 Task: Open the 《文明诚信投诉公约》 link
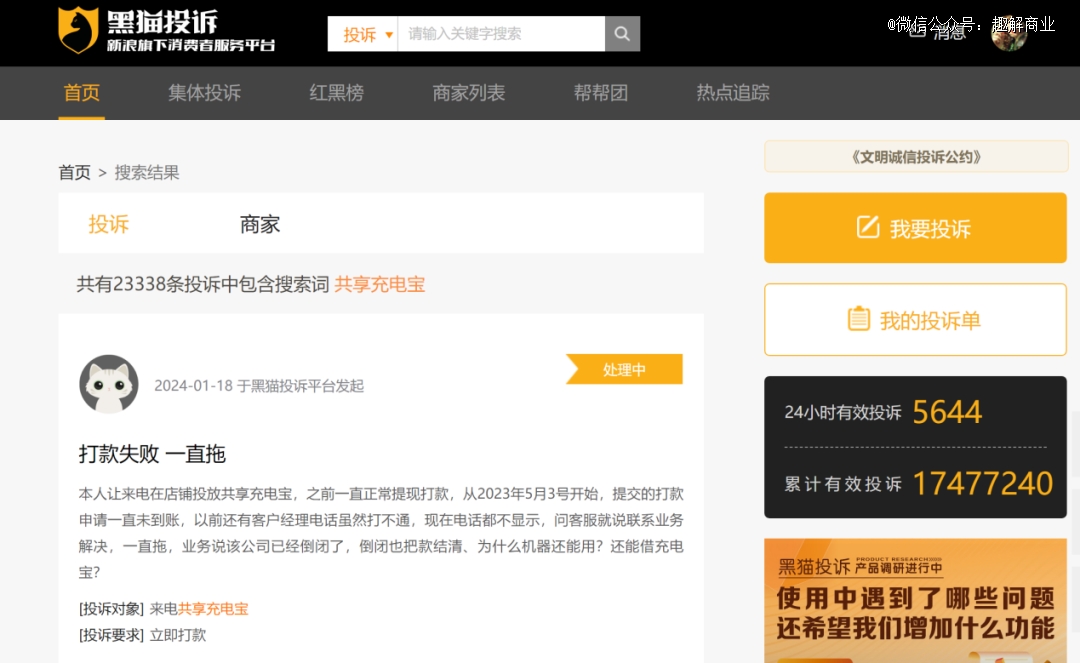pos(916,157)
